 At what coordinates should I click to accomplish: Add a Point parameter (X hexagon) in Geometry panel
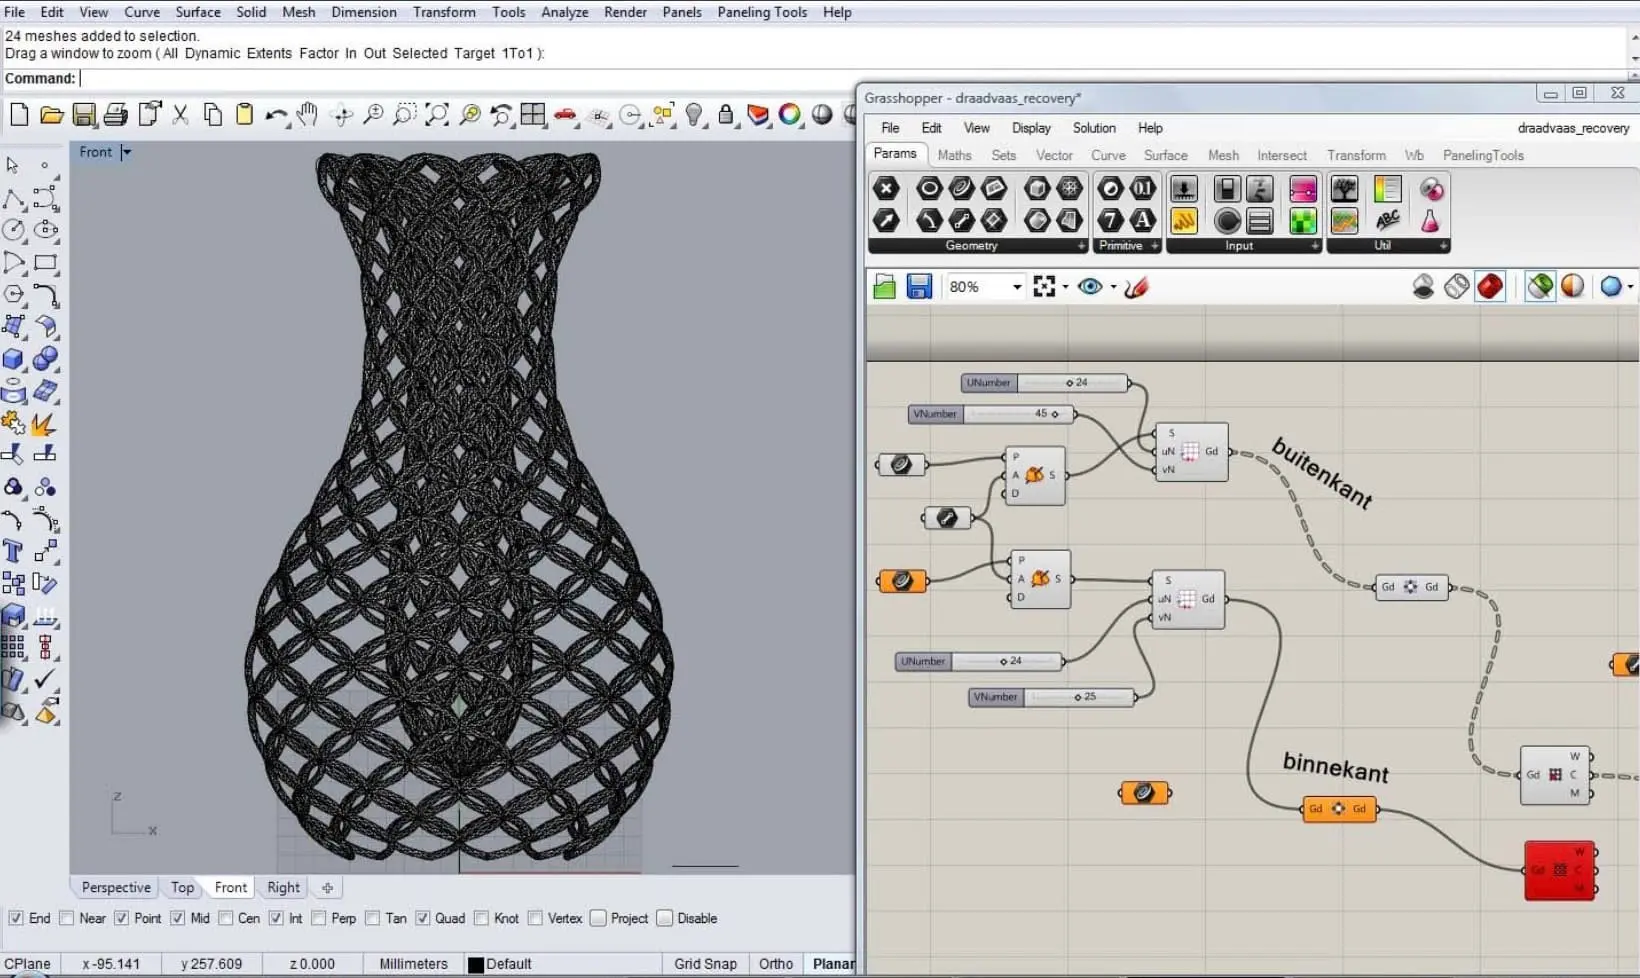886,188
